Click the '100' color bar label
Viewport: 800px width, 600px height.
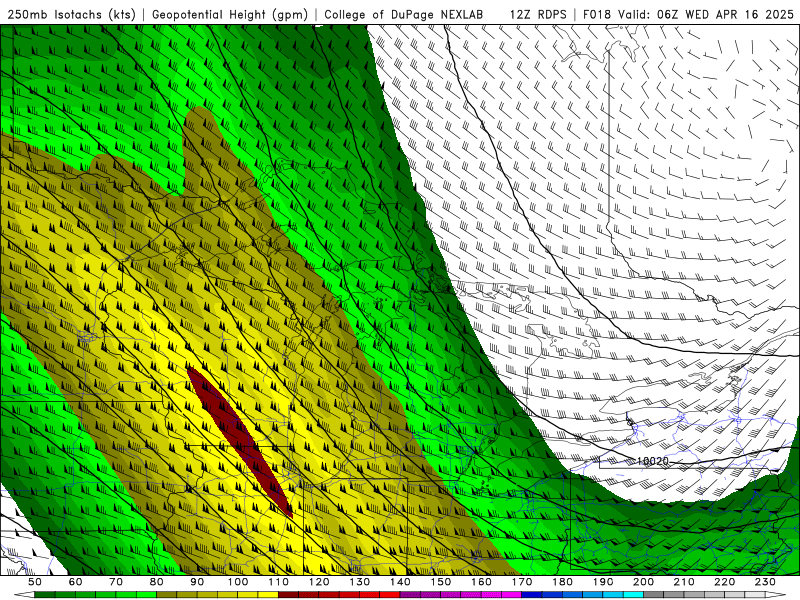[x=238, y=582]
